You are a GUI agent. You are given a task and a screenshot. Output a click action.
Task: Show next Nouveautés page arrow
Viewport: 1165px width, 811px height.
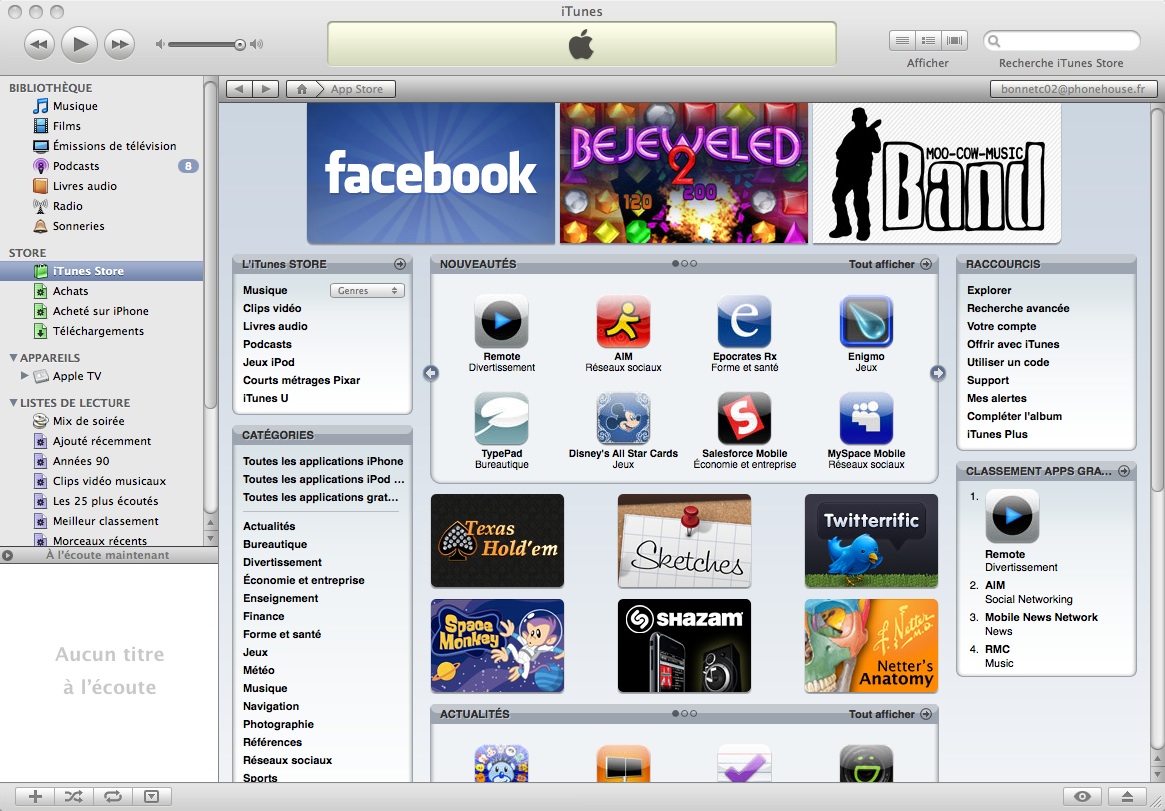click(938, 373)
